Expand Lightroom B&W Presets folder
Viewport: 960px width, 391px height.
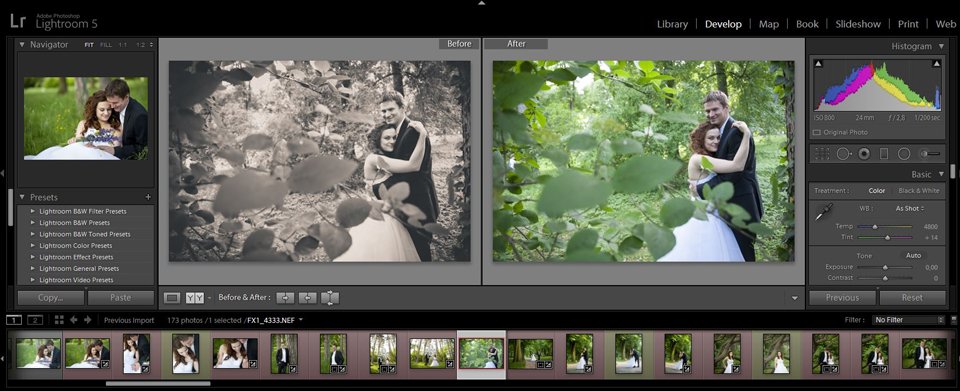pyautogui.click(x=33, y=223)
